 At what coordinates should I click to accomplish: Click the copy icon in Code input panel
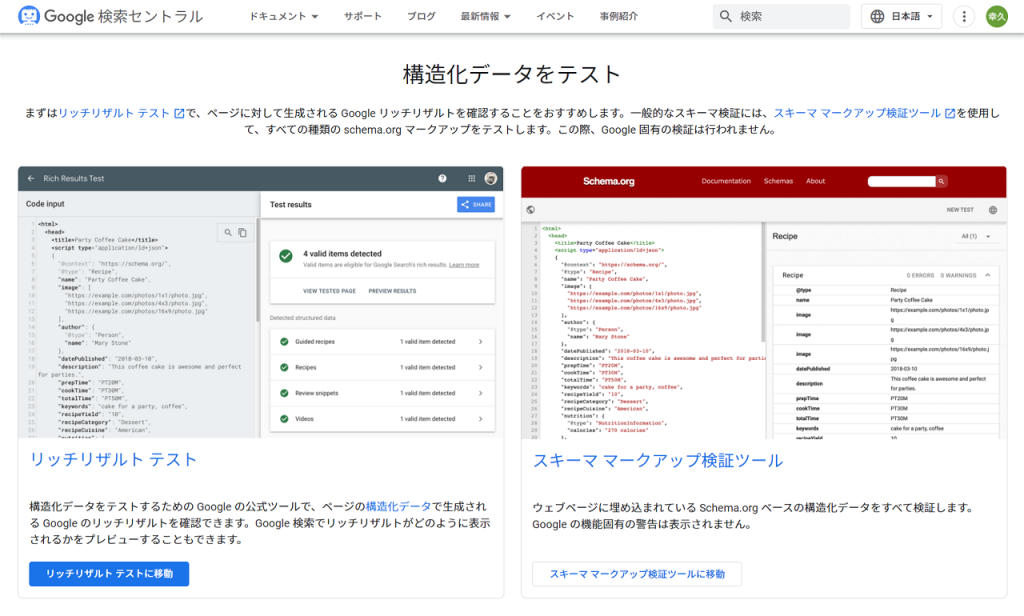tap(242, 233)
